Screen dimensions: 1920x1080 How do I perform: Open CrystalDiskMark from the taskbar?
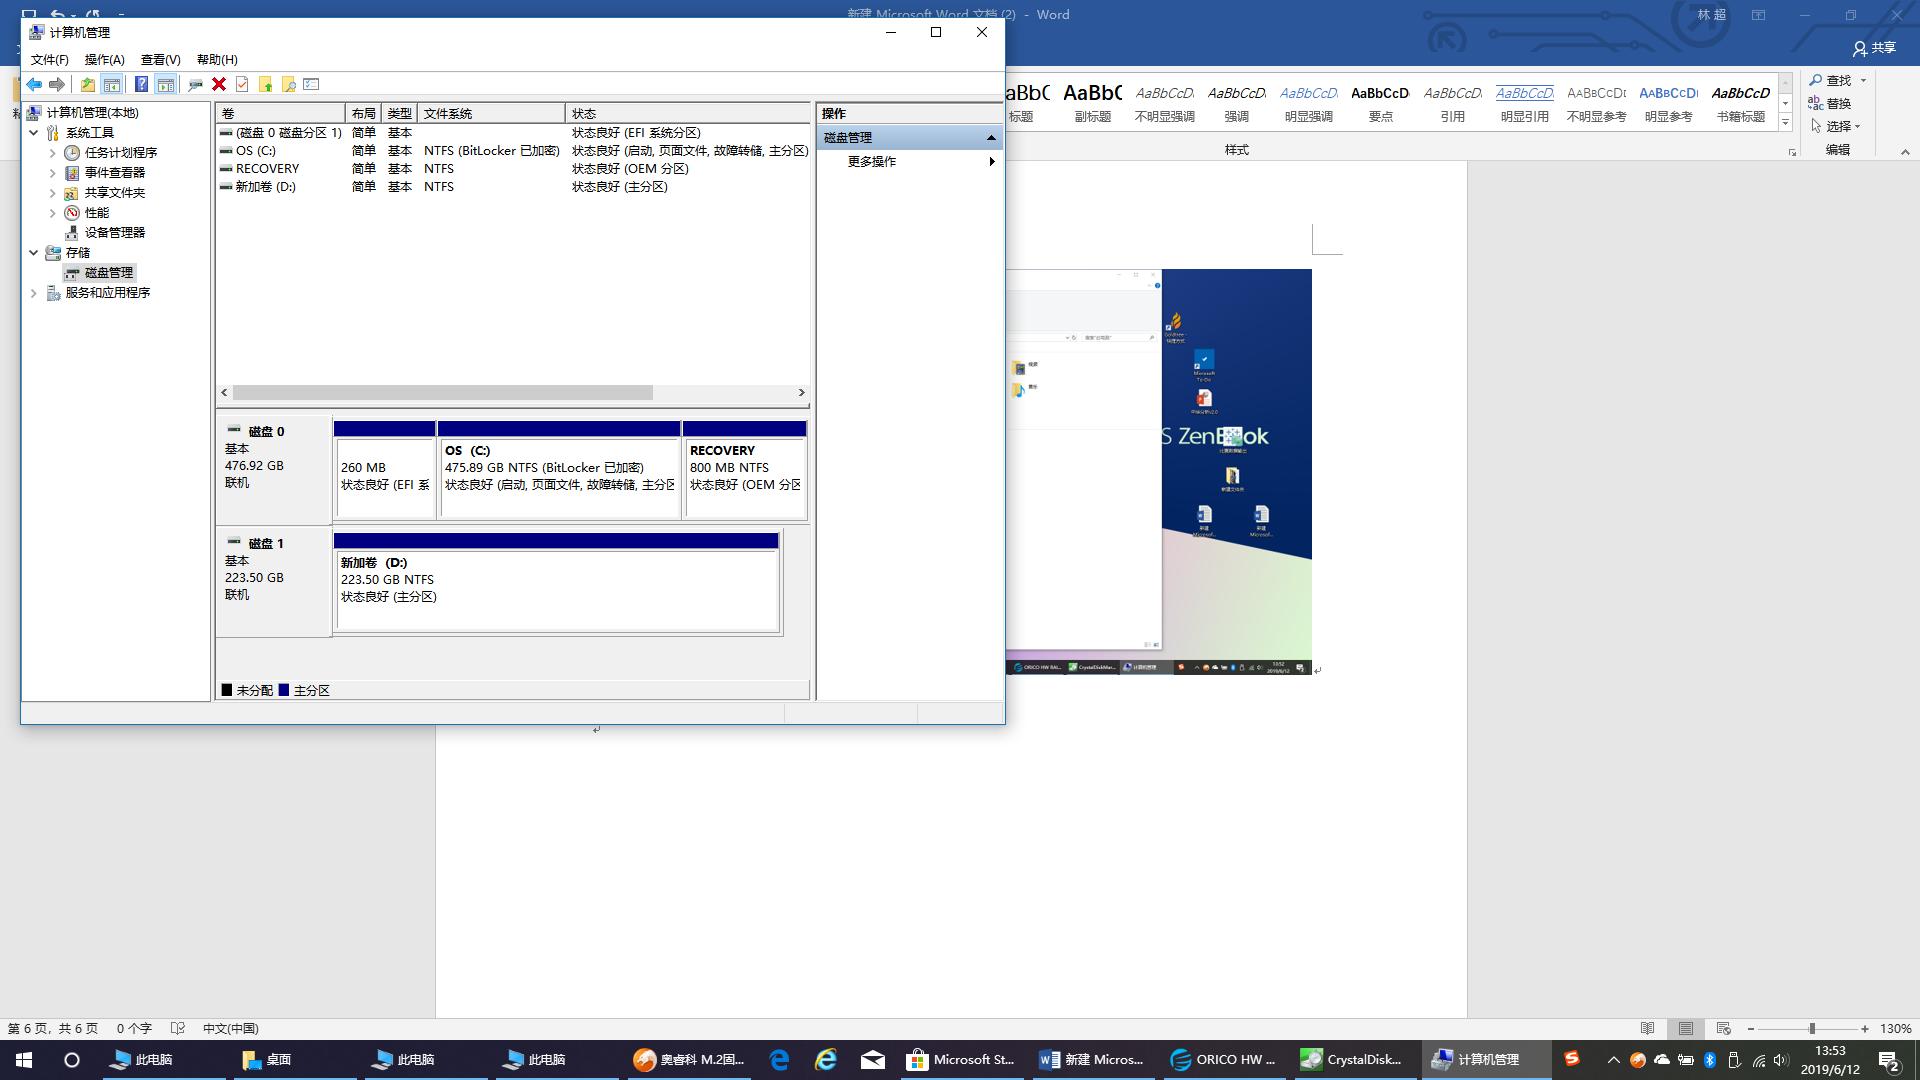(1352, 1060)
